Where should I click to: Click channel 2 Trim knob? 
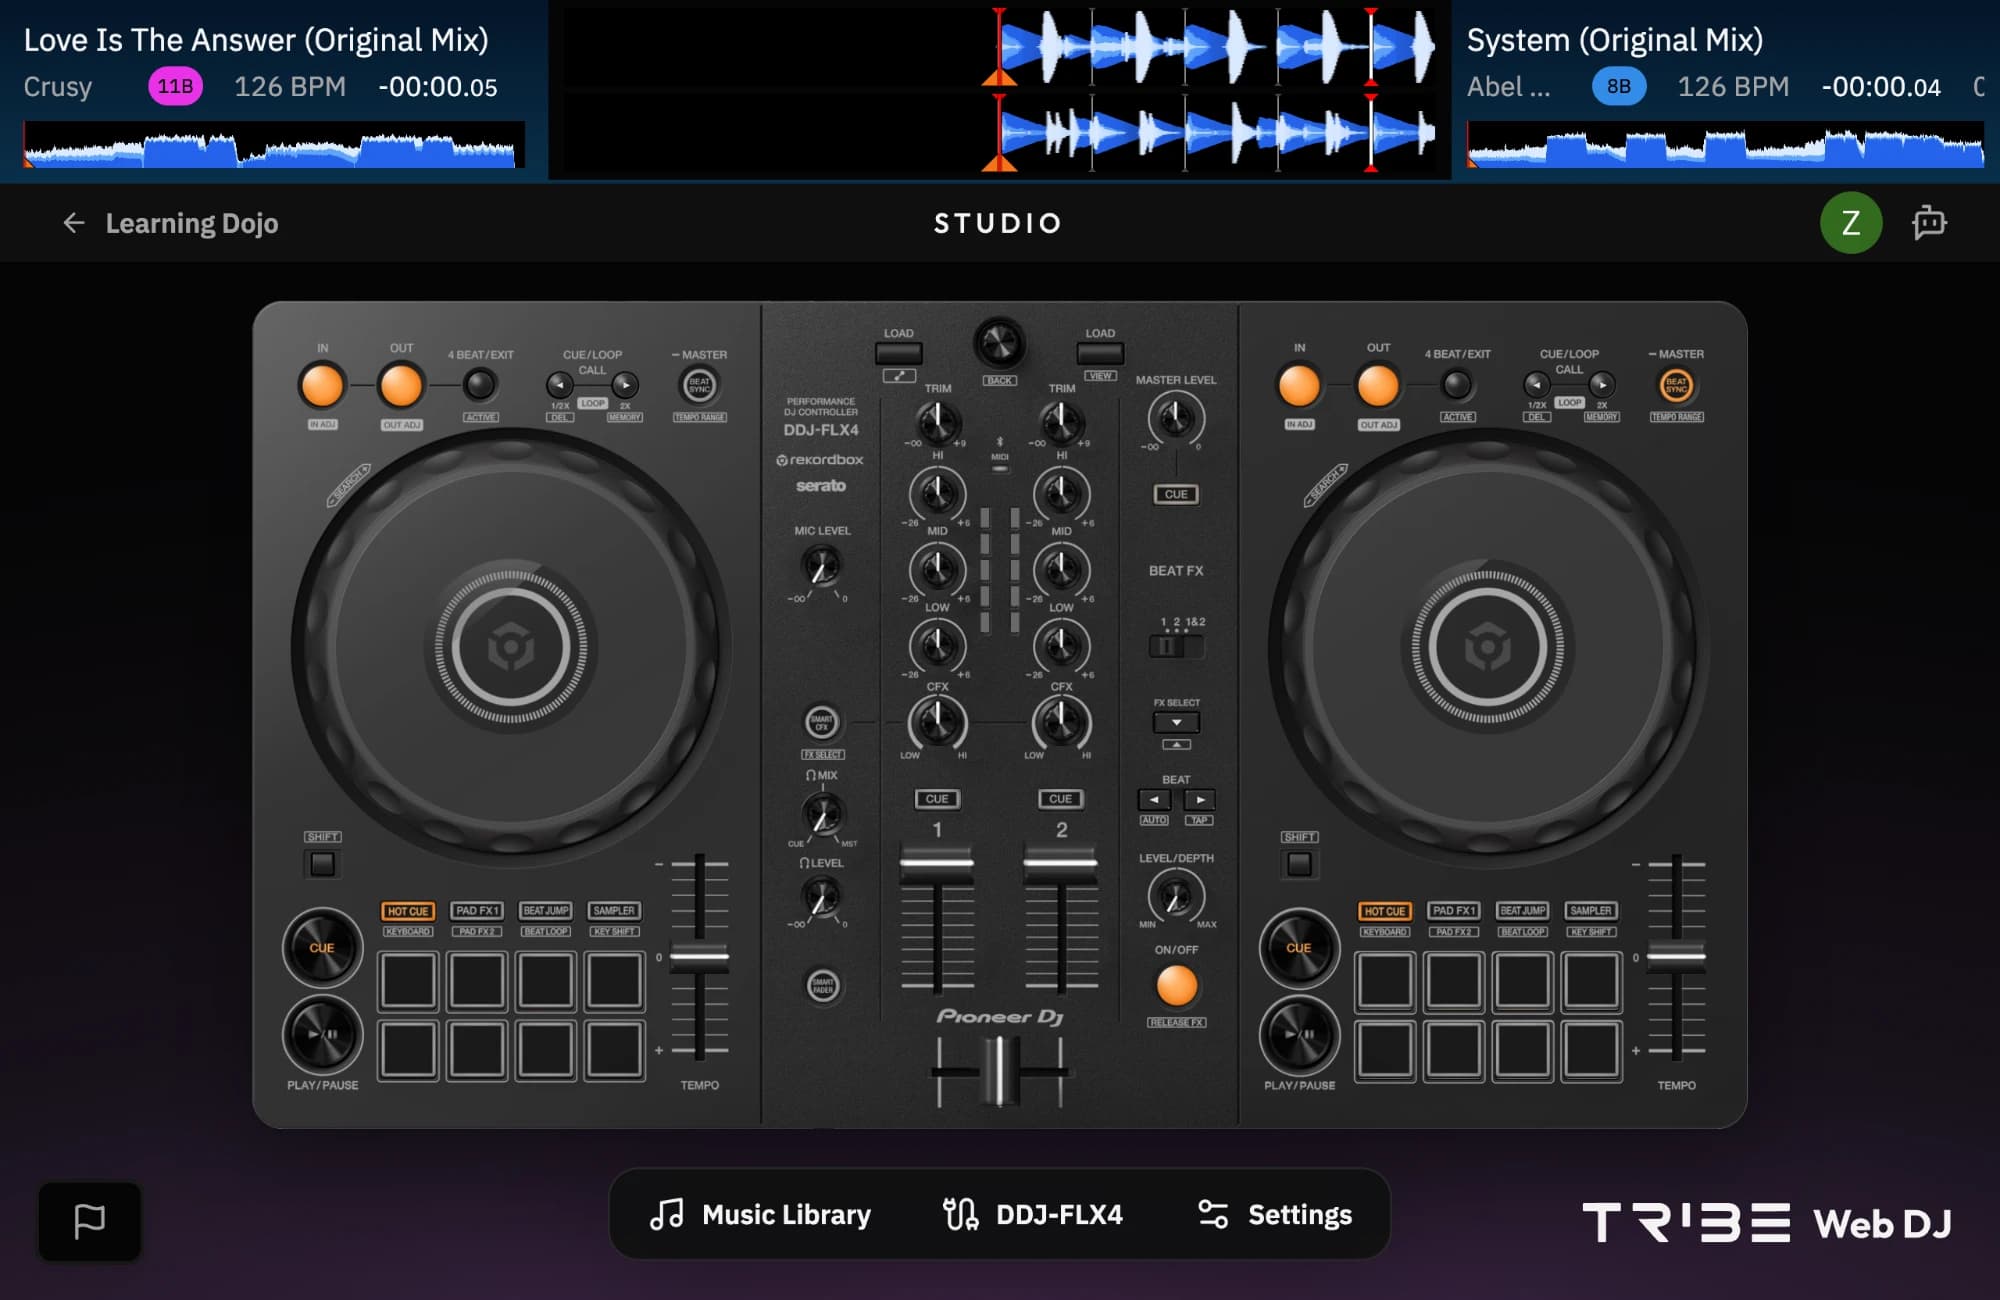point(1061,423)
